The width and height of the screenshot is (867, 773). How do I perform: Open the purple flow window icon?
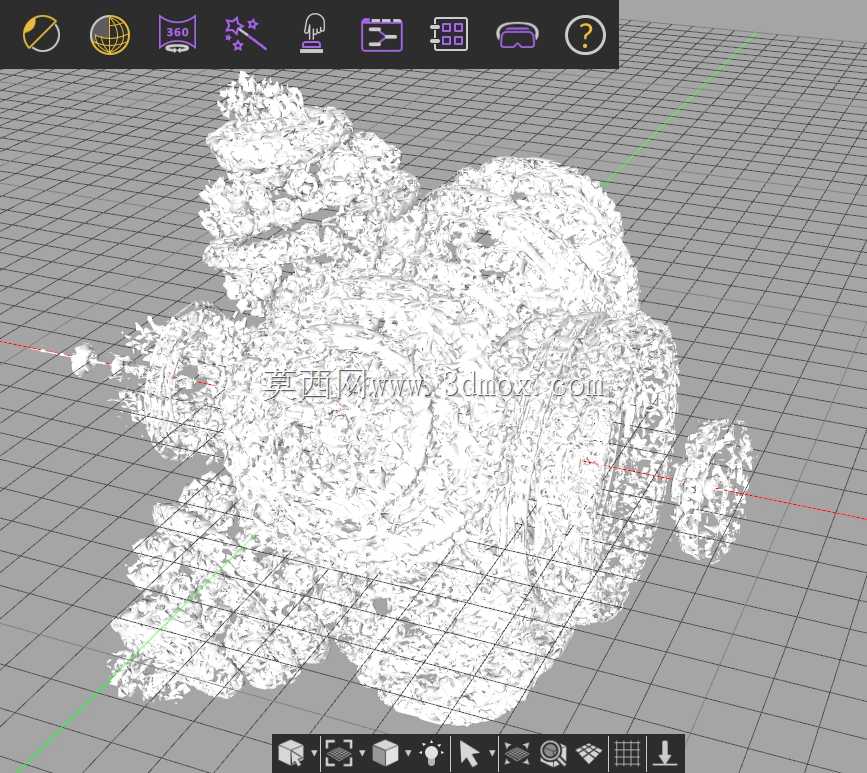tap(382, 35)
